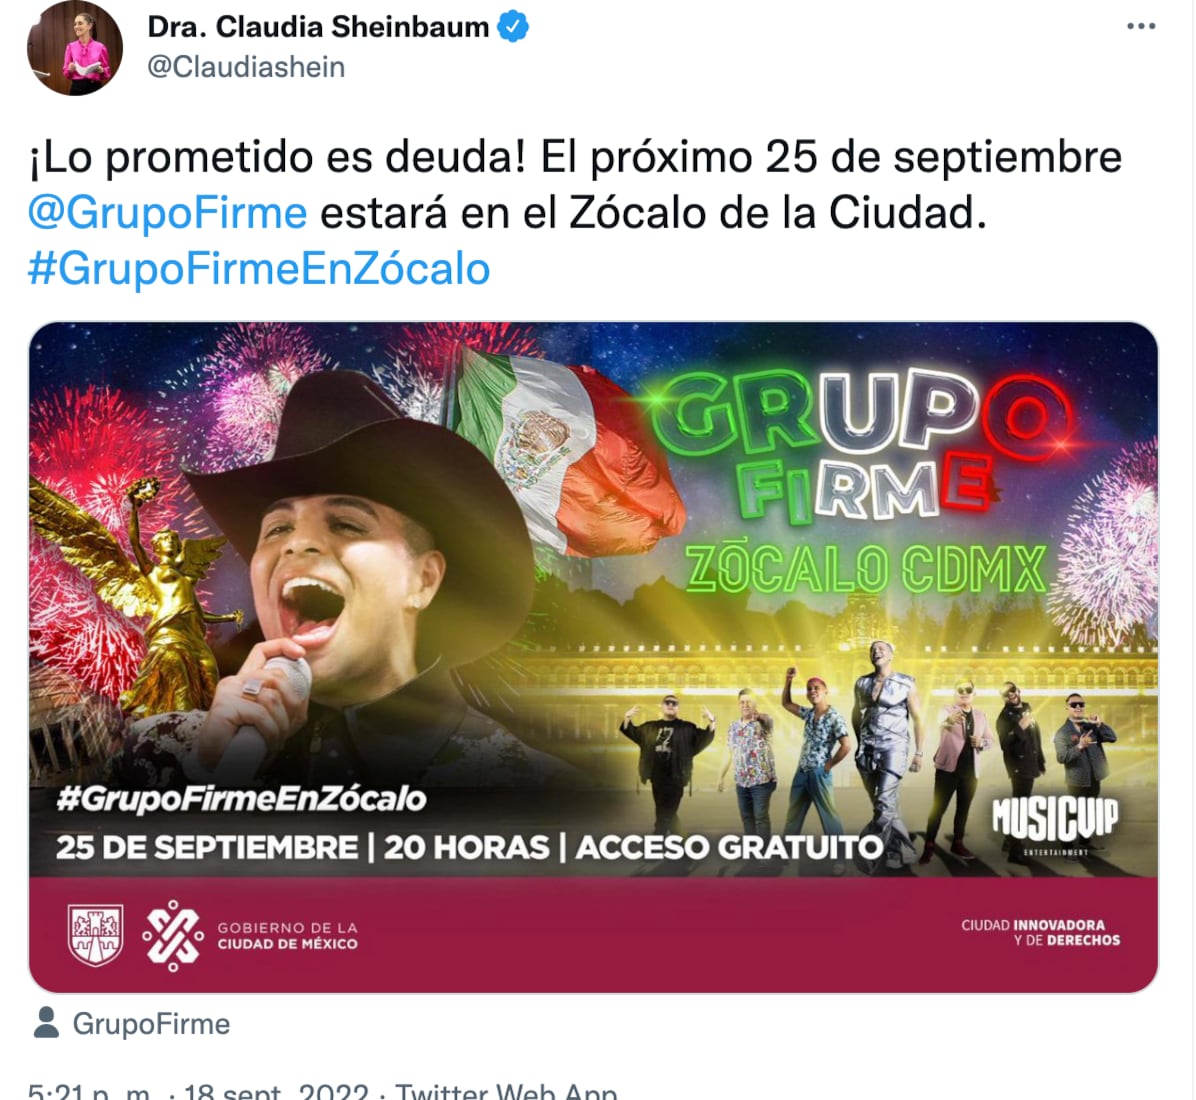Click the tagged person icon below image

[47, 1023]
